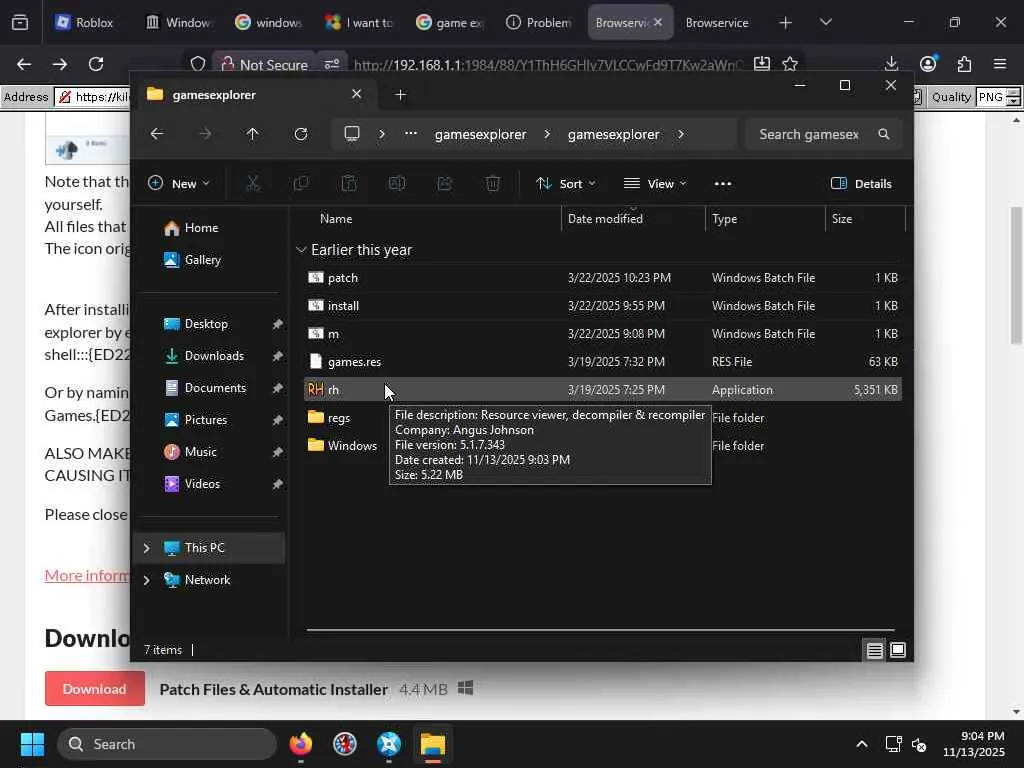Switch to the Roblox browser tab
Viewport: 1024px width, 768px height.
(85, 22)
